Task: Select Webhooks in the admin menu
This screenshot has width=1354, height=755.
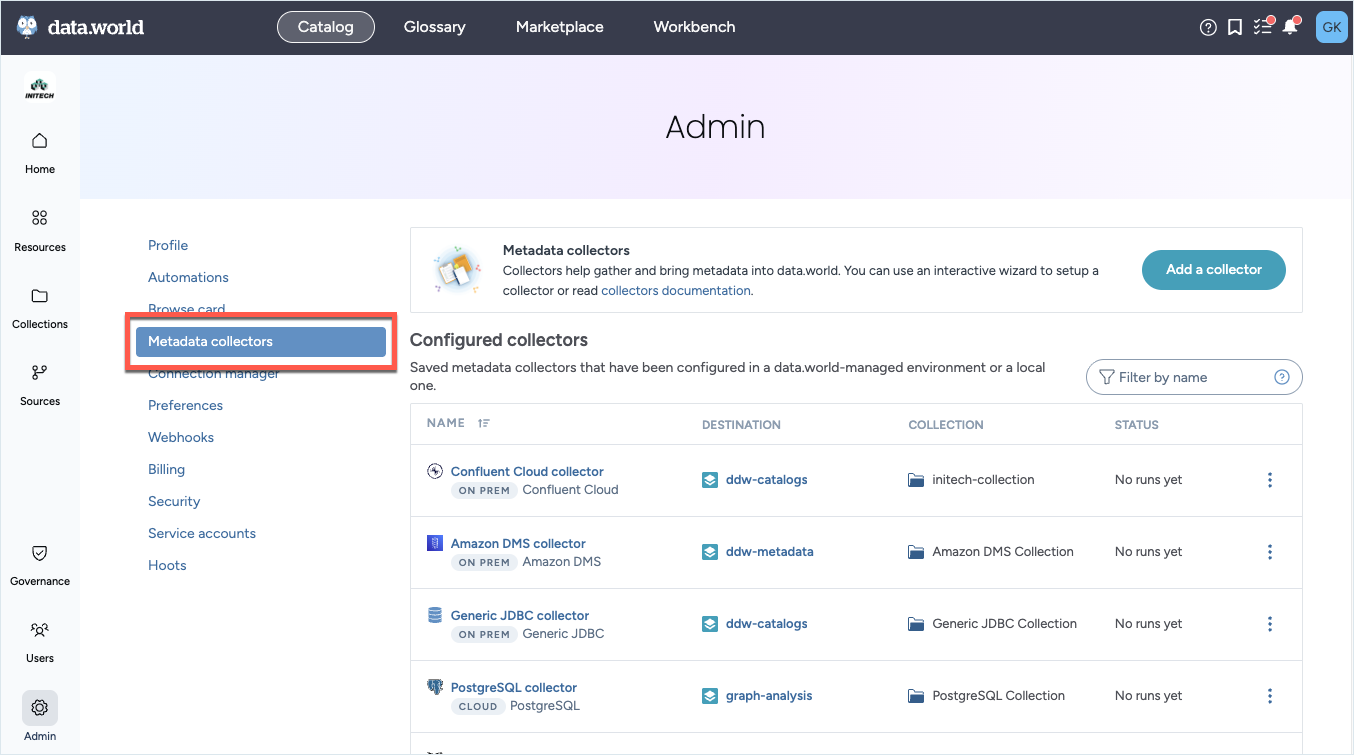Action: pyautogui.click(x=181, y=437)
